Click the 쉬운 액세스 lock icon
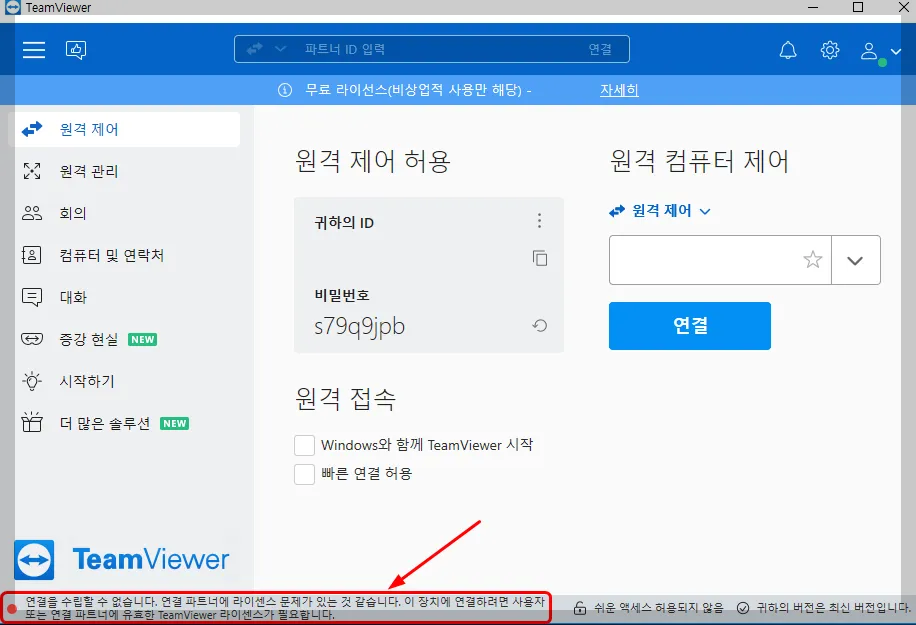This screenshot has height=625, width=916. pyautogui.click(x=580, y=608)
